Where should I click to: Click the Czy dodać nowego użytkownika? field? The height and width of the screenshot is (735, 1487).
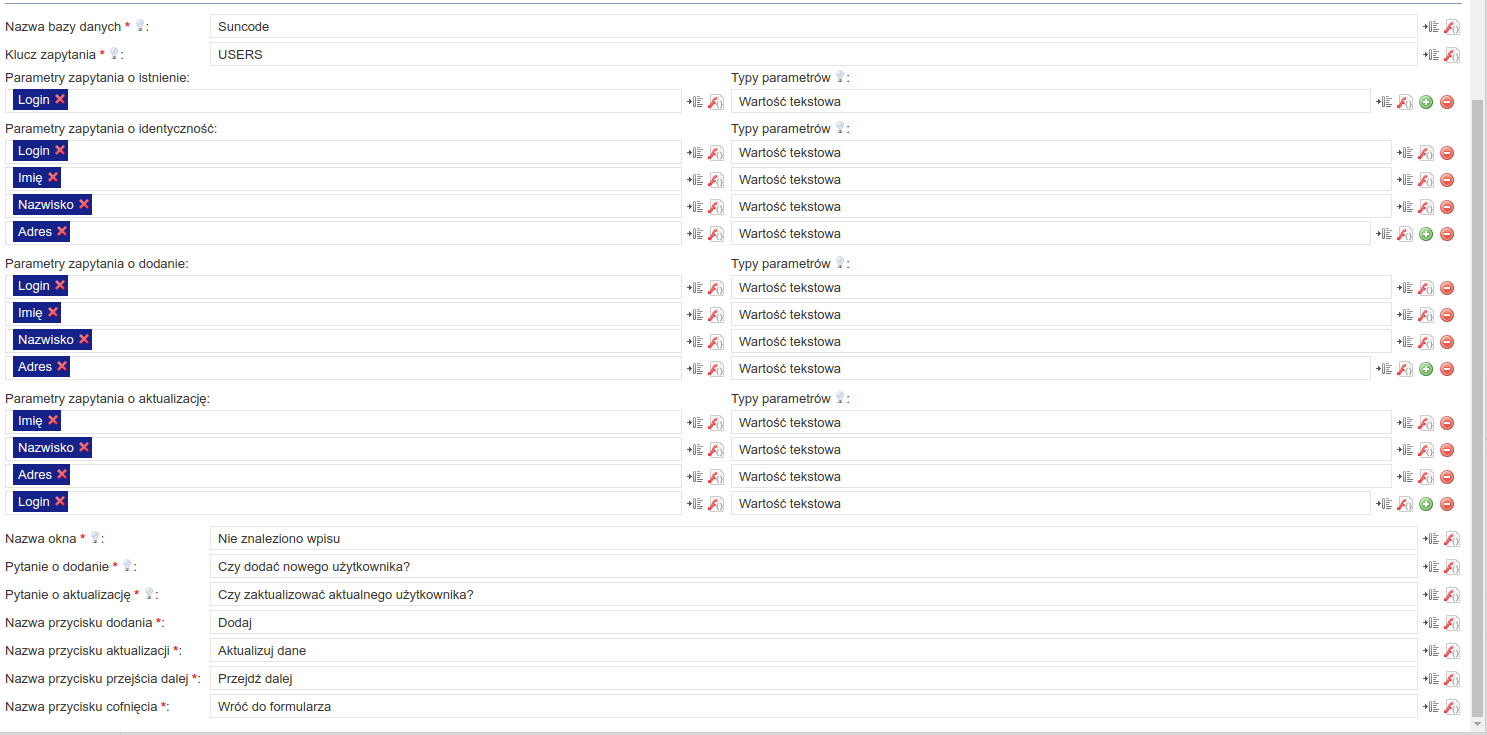(x=814, y=567)
